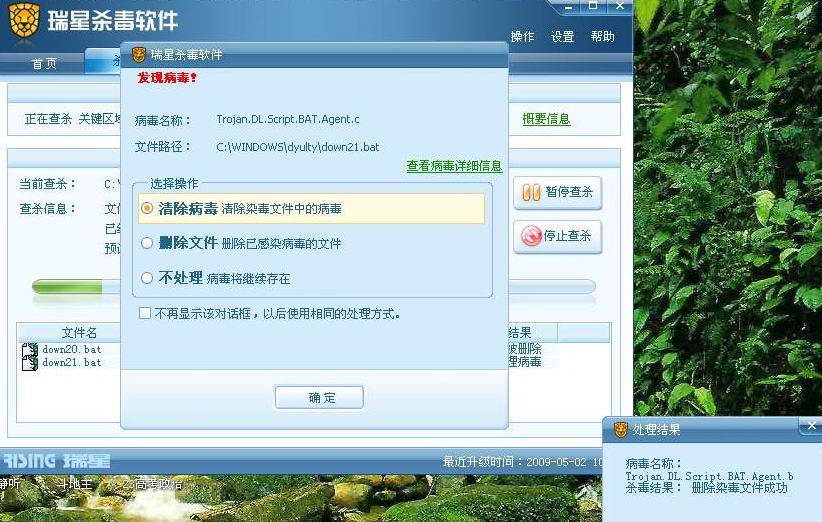Open the 23高考政治 desktop shortcut

click(151, 484)
